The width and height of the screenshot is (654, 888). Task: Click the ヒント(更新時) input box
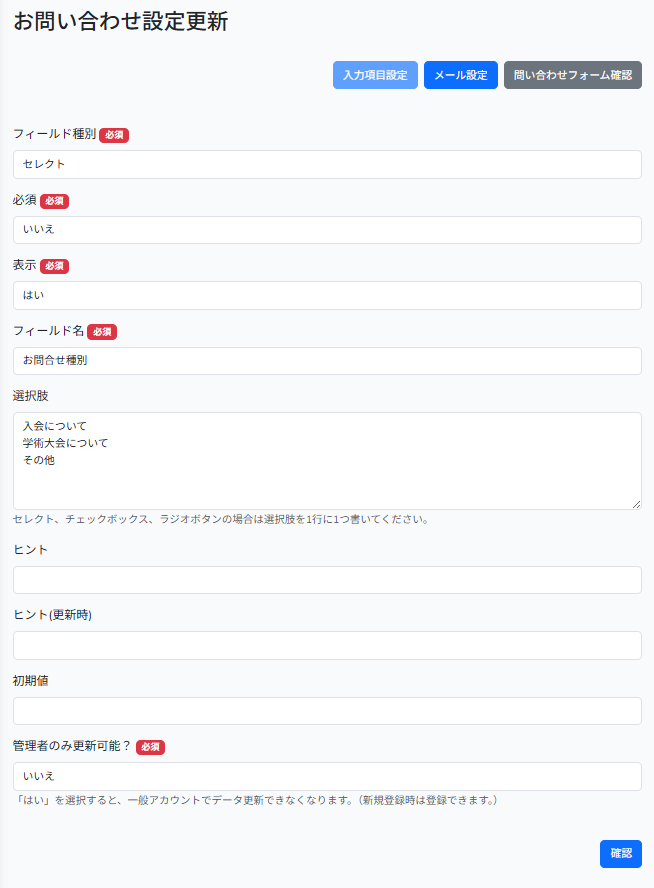coord(327,645)
